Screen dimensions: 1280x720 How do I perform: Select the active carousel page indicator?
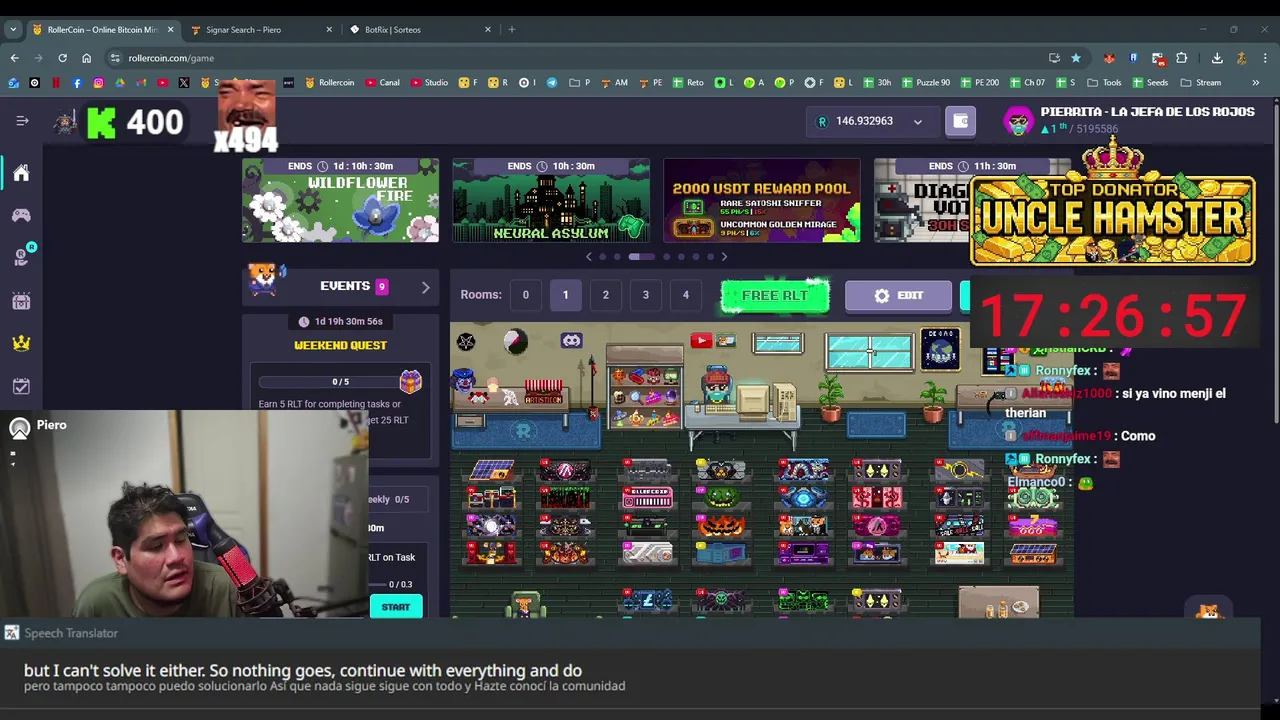click(x=641, y=257)
